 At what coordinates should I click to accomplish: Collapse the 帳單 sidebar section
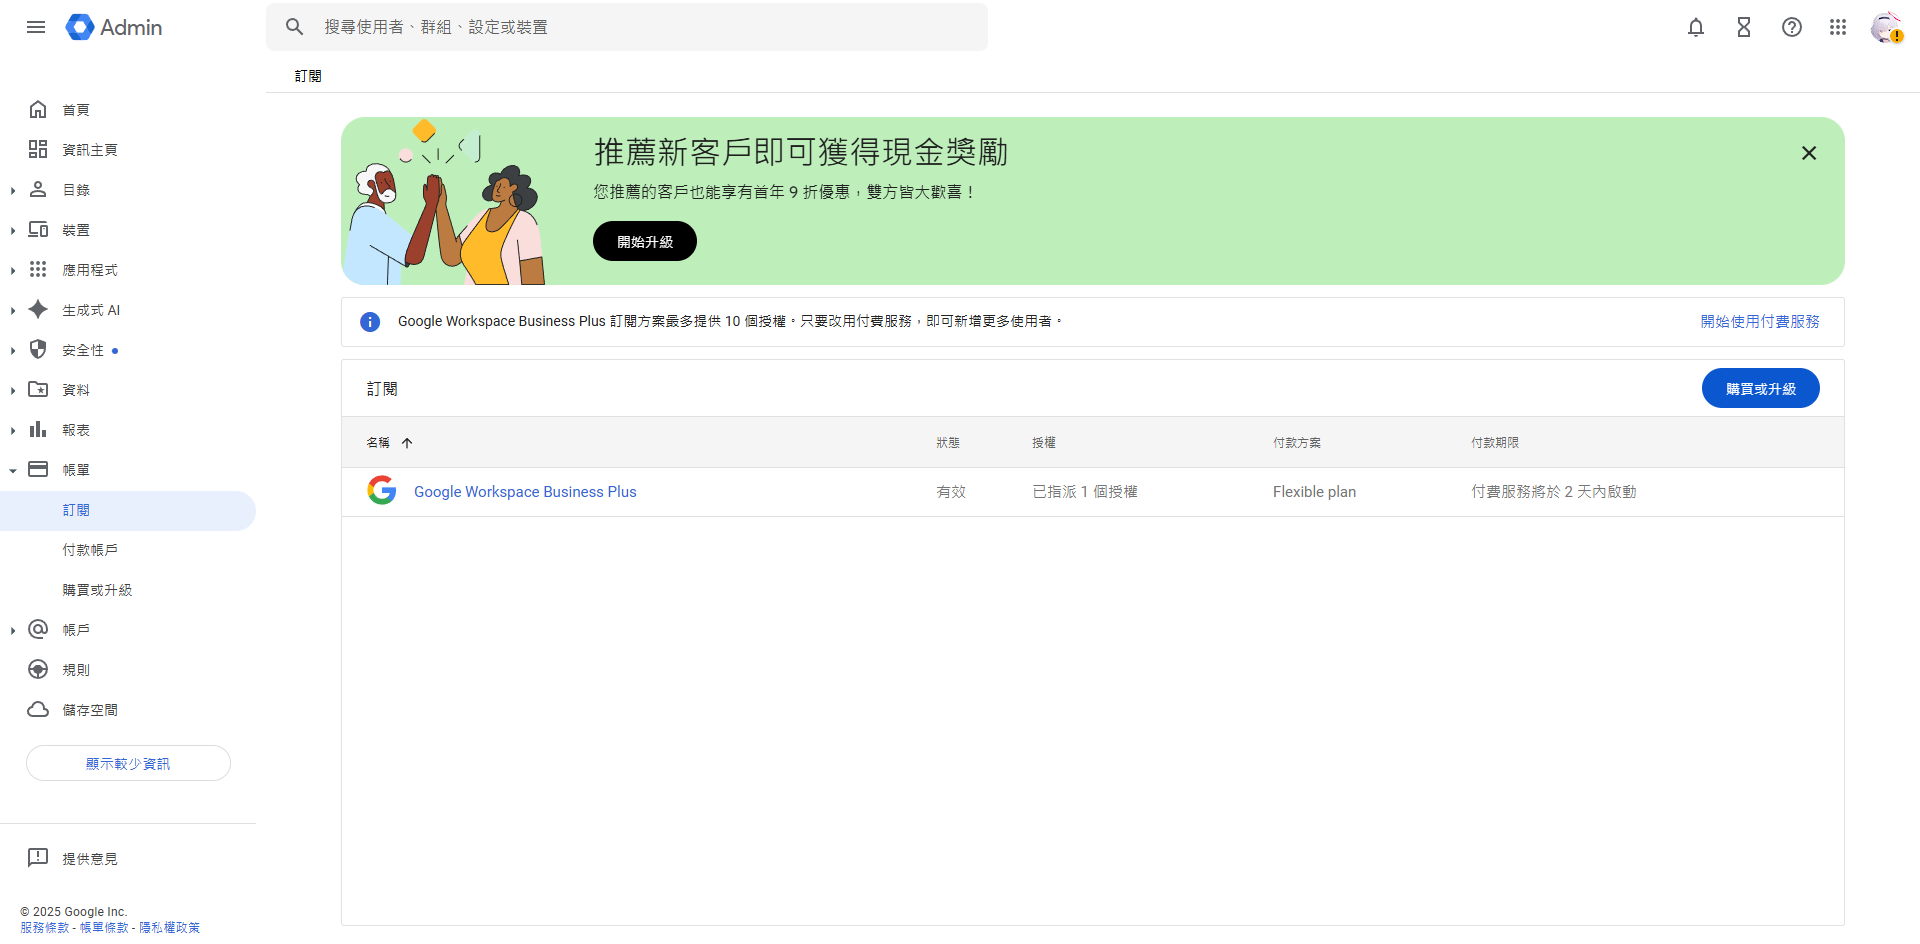click(x=13, y=470)
